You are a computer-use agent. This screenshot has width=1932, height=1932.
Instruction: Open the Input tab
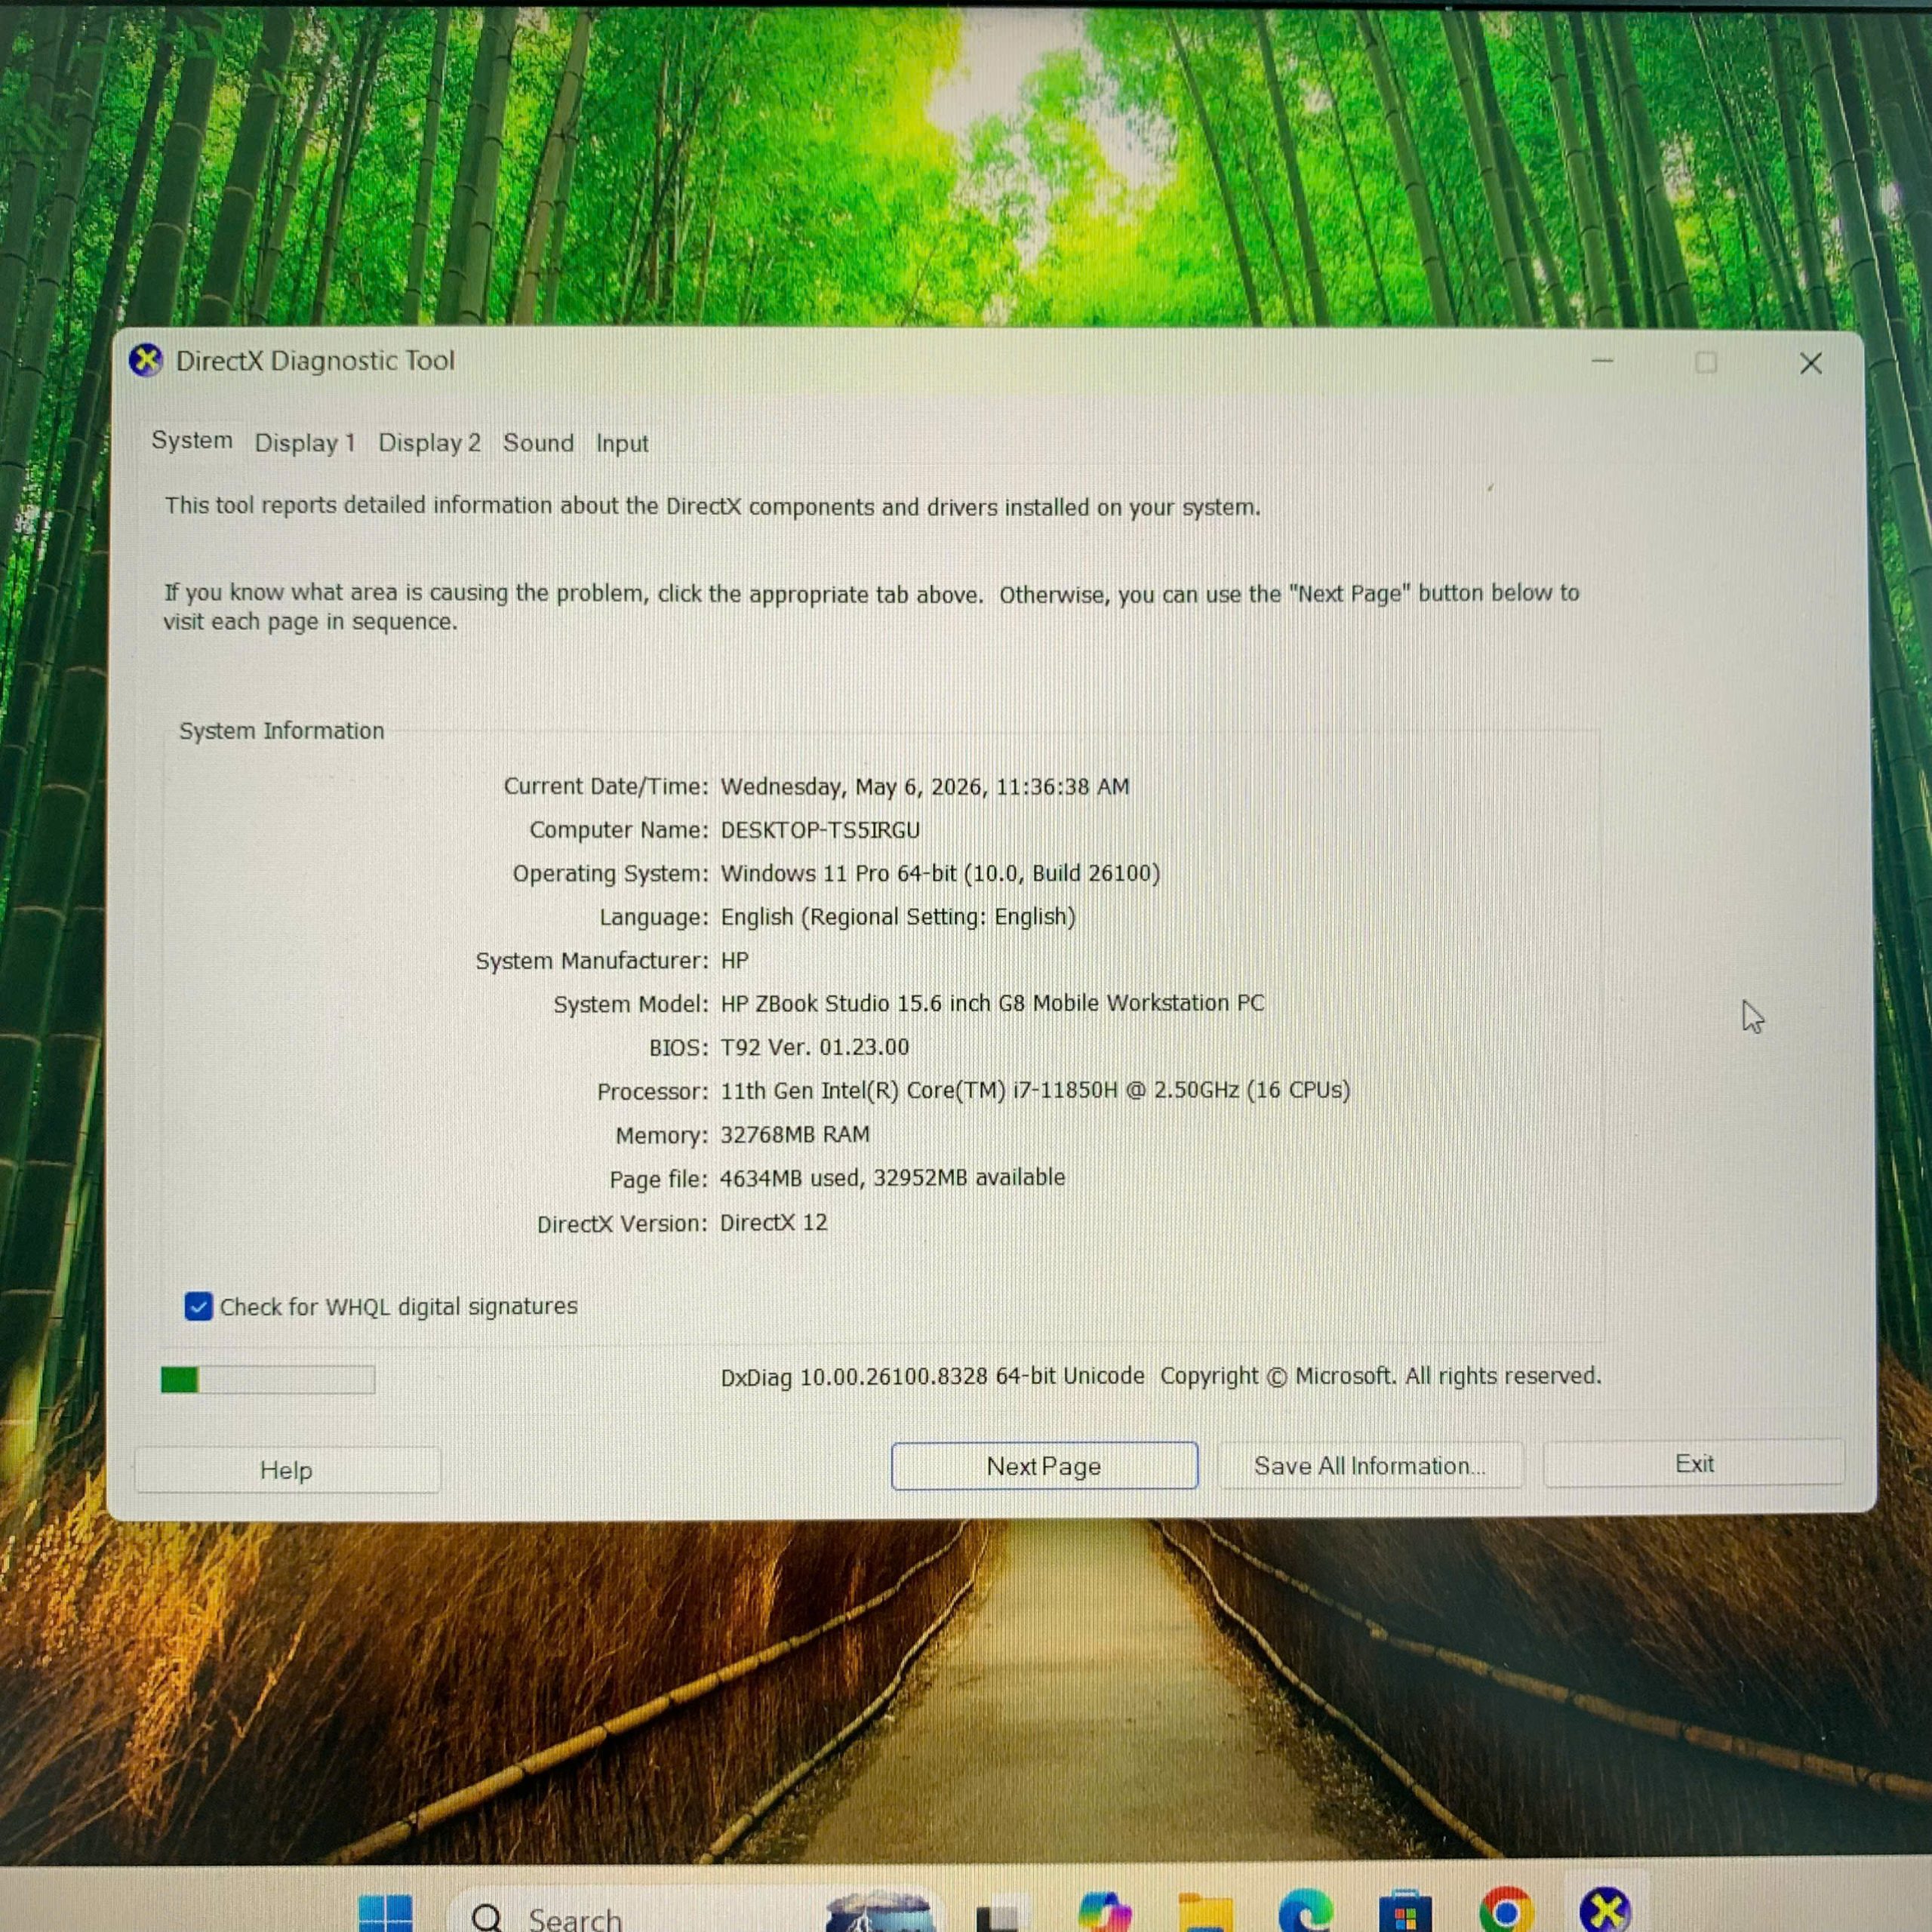click(x=622, y=443)
